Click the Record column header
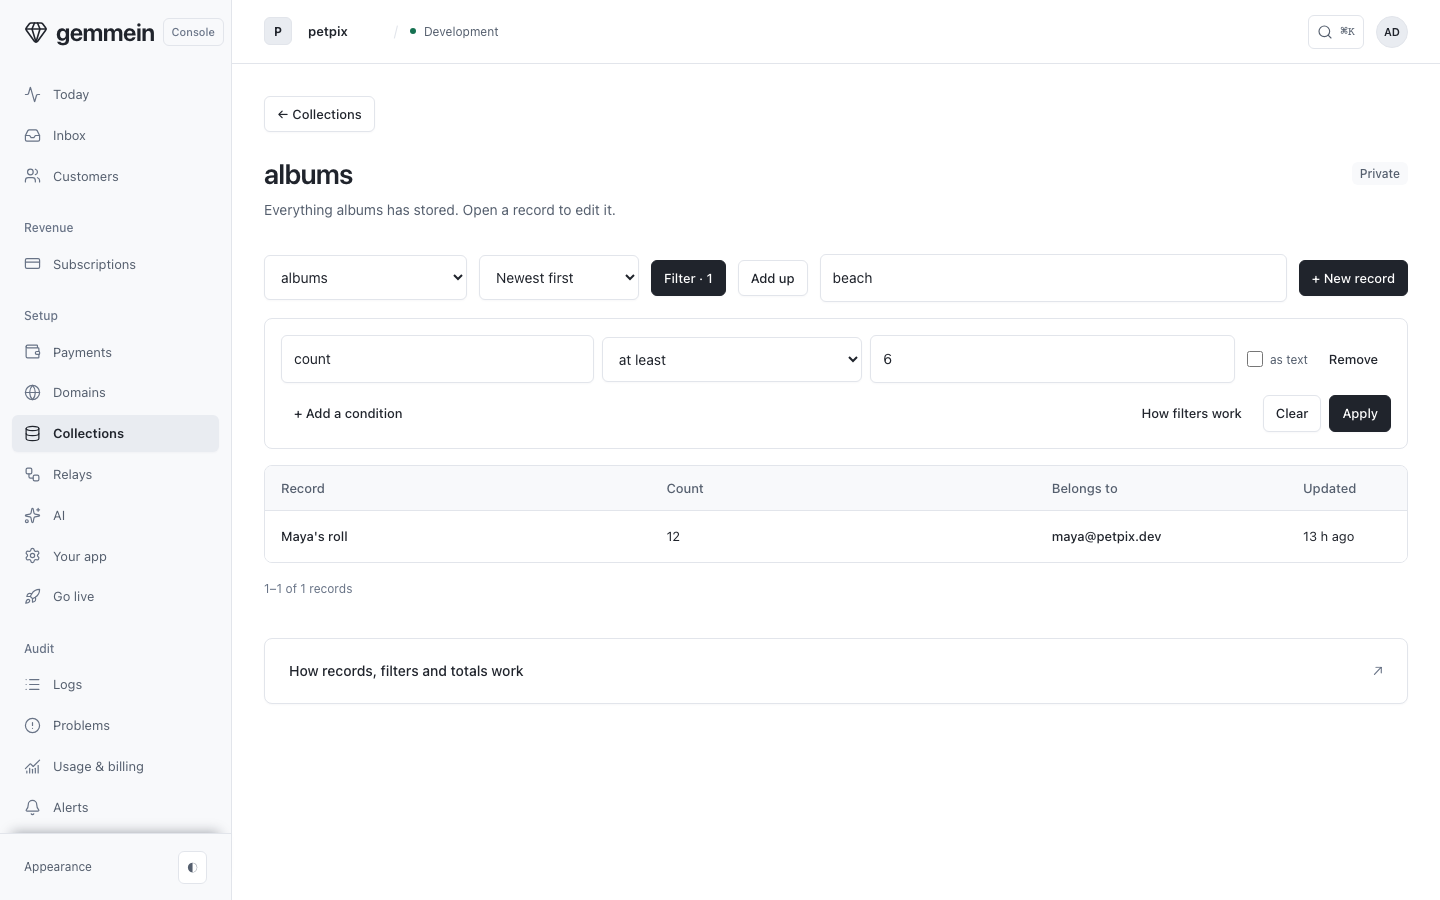Image resolution: width=1440 pixels, height=900 pixels. pyautogui.click(x=303, y=488)
